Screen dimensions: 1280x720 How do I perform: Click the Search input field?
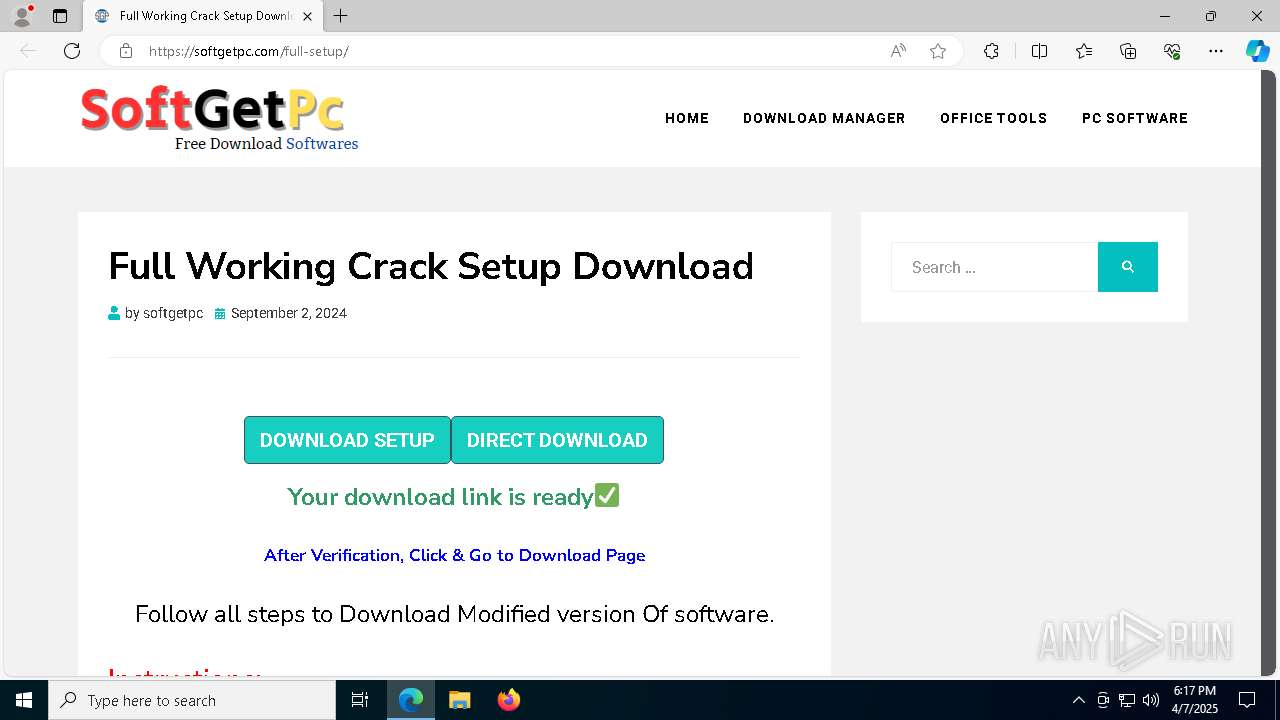point(994,267)
